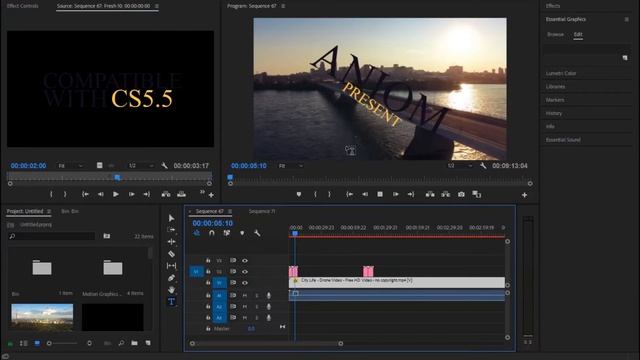This screenshot has height=360, width=640.
Task: Add marker in timeline header
Action: (242, 233)
